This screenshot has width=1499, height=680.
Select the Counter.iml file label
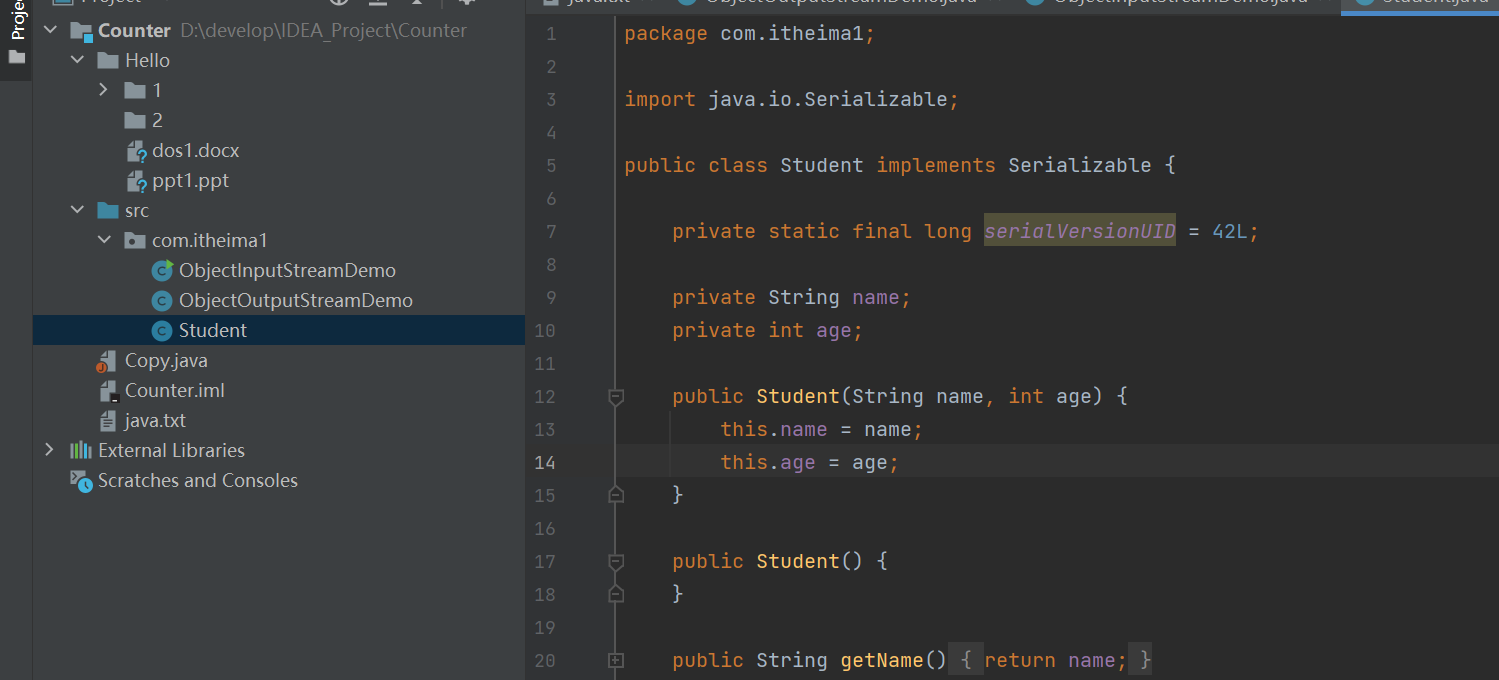tap(175, 391)
